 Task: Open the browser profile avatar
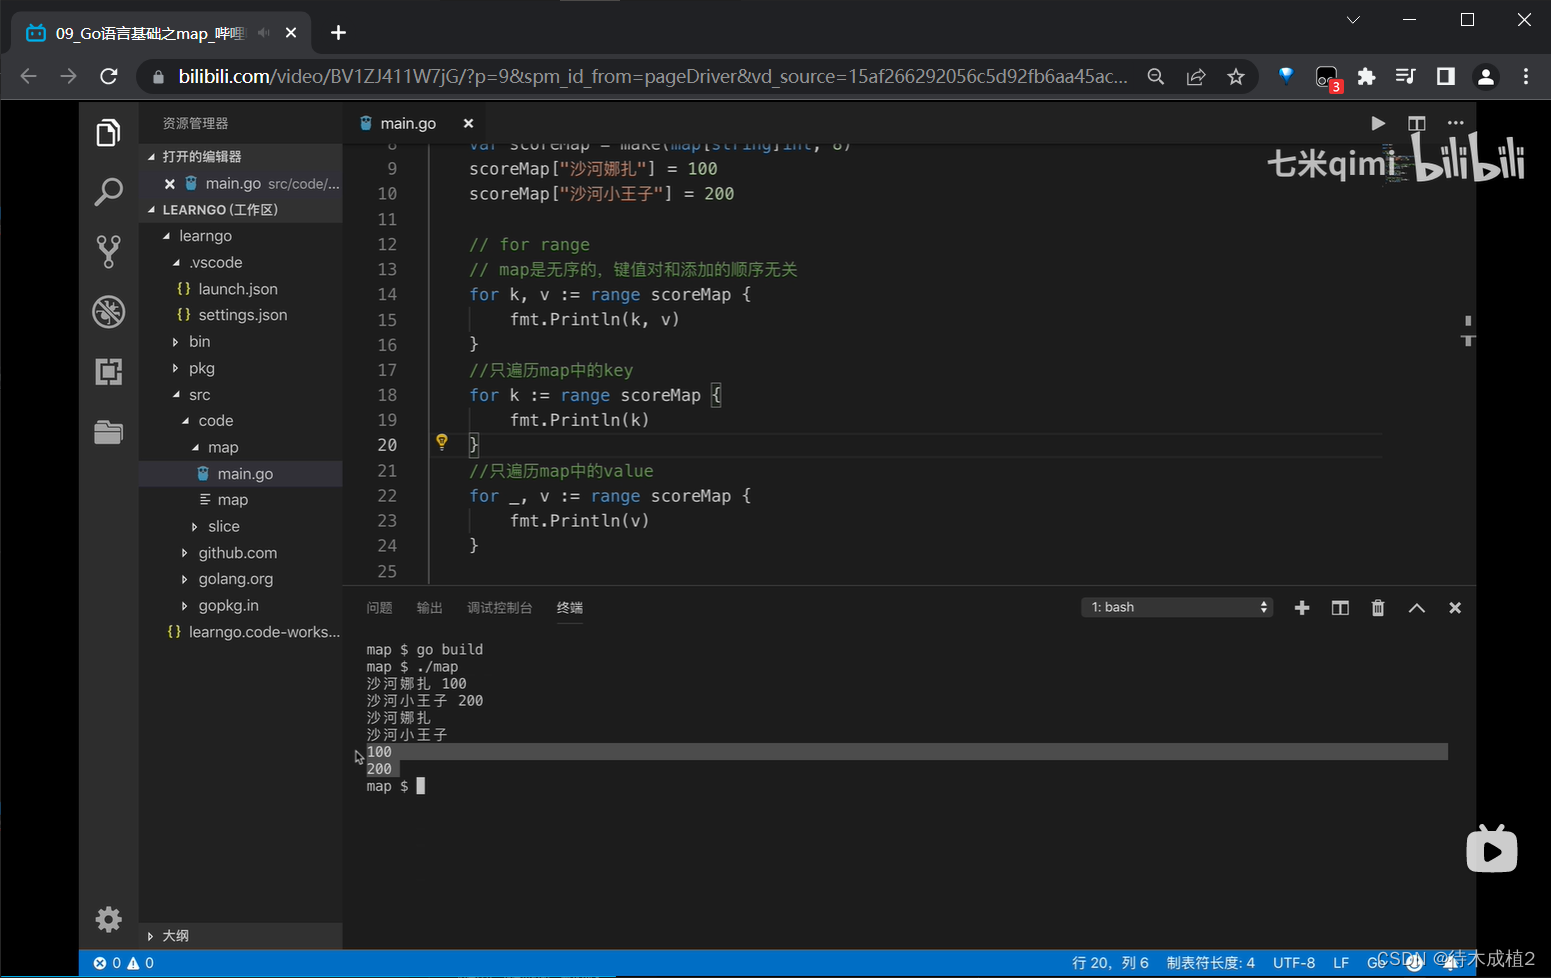[1486, 76]
